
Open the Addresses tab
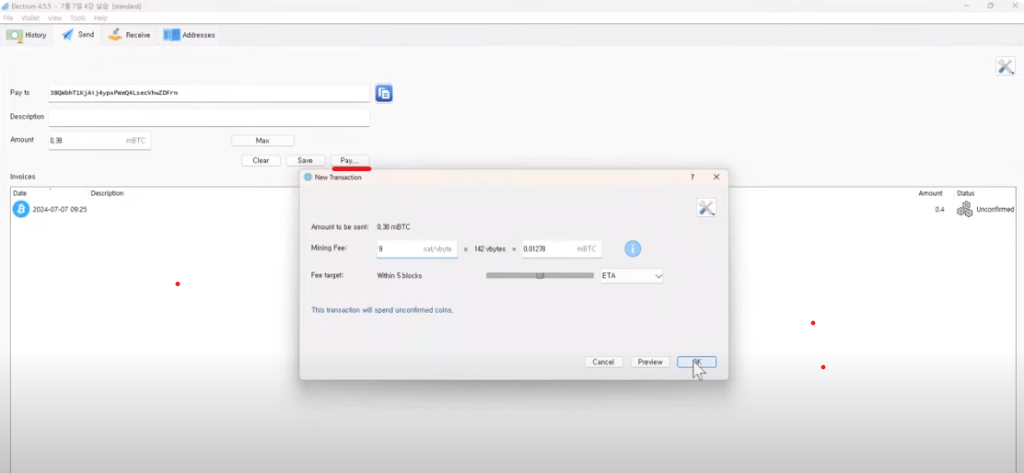click(x=190, y=35)
